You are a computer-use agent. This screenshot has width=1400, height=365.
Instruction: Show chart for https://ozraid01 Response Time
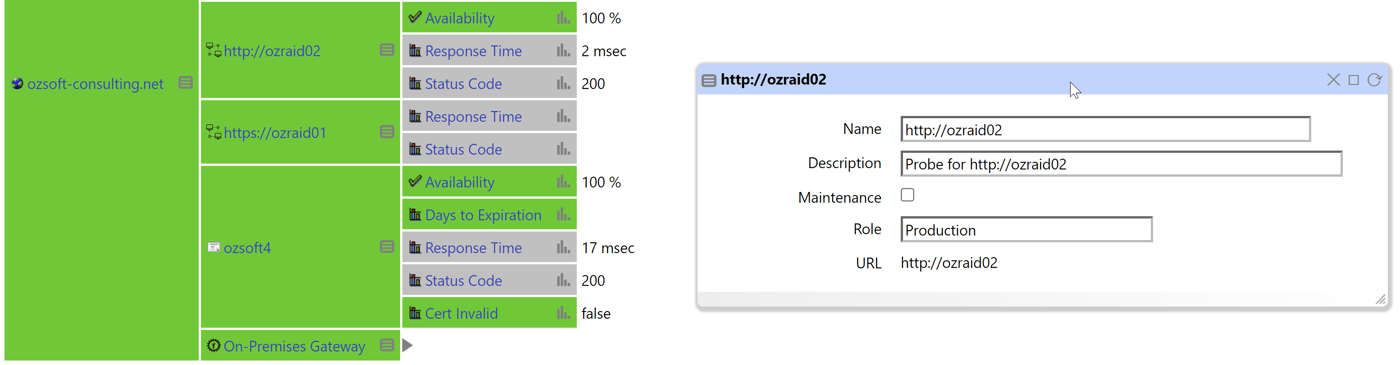(x=564, y=116)
